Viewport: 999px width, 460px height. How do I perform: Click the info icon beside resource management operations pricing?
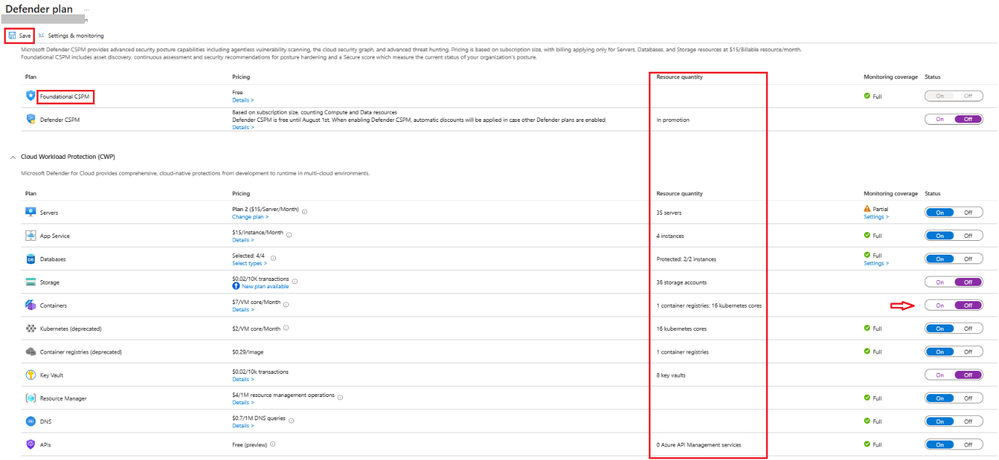(x=340, y=396)
